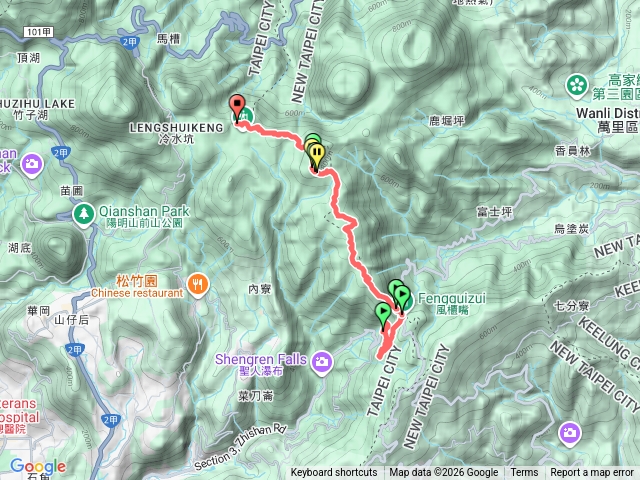Click the Qianshan Park text label

(x=144, y=211)
